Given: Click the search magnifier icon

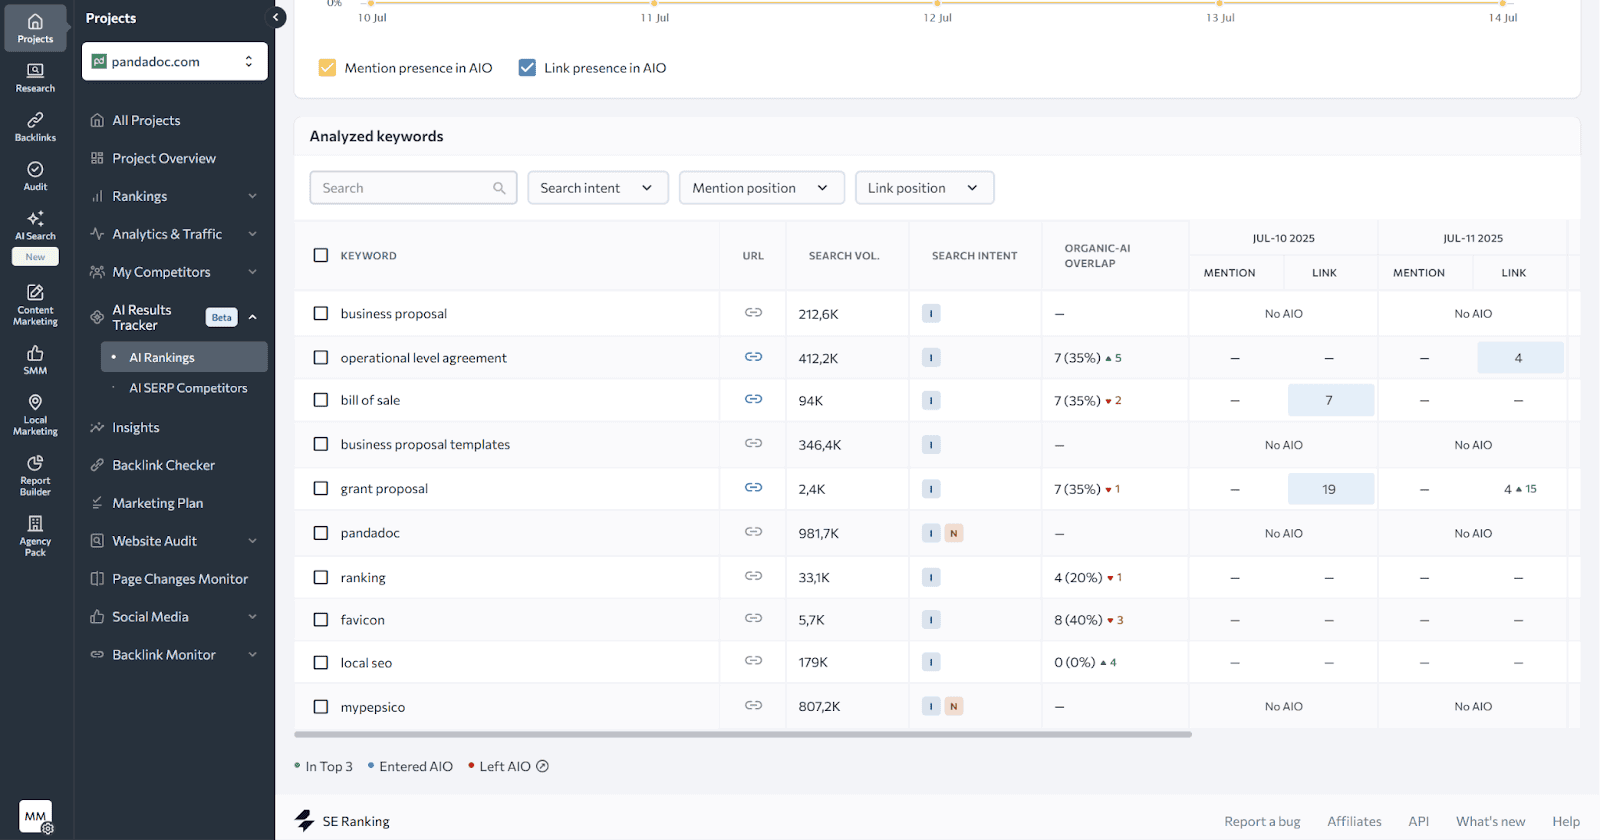Looking at the screenshot, I should pos(499,188).
